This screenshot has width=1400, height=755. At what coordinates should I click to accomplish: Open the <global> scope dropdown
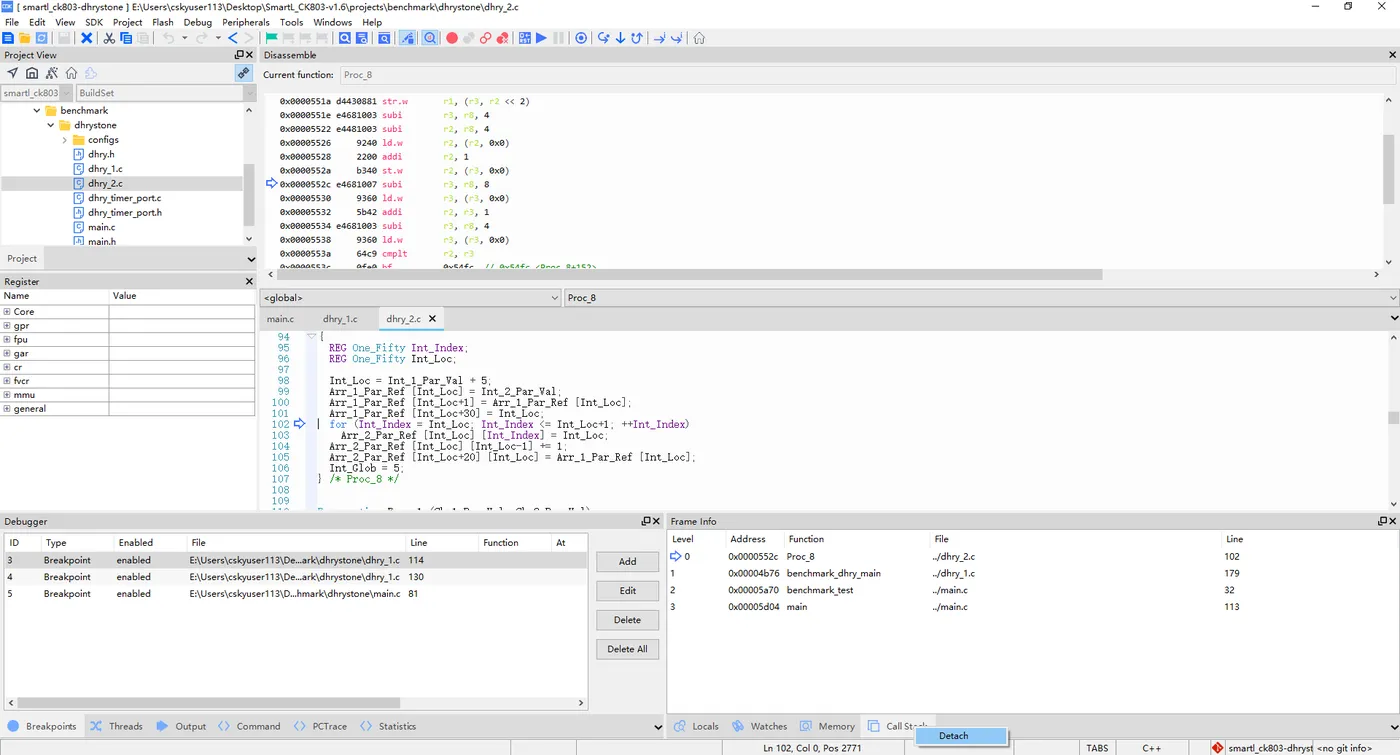410,298
